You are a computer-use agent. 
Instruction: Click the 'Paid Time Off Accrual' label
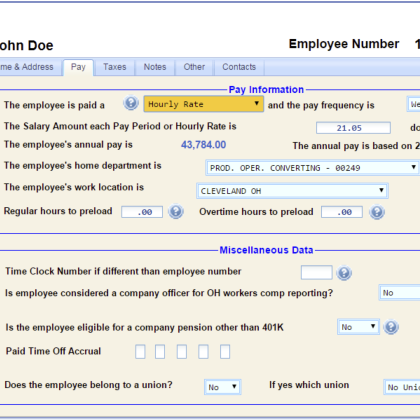(53, 351)
